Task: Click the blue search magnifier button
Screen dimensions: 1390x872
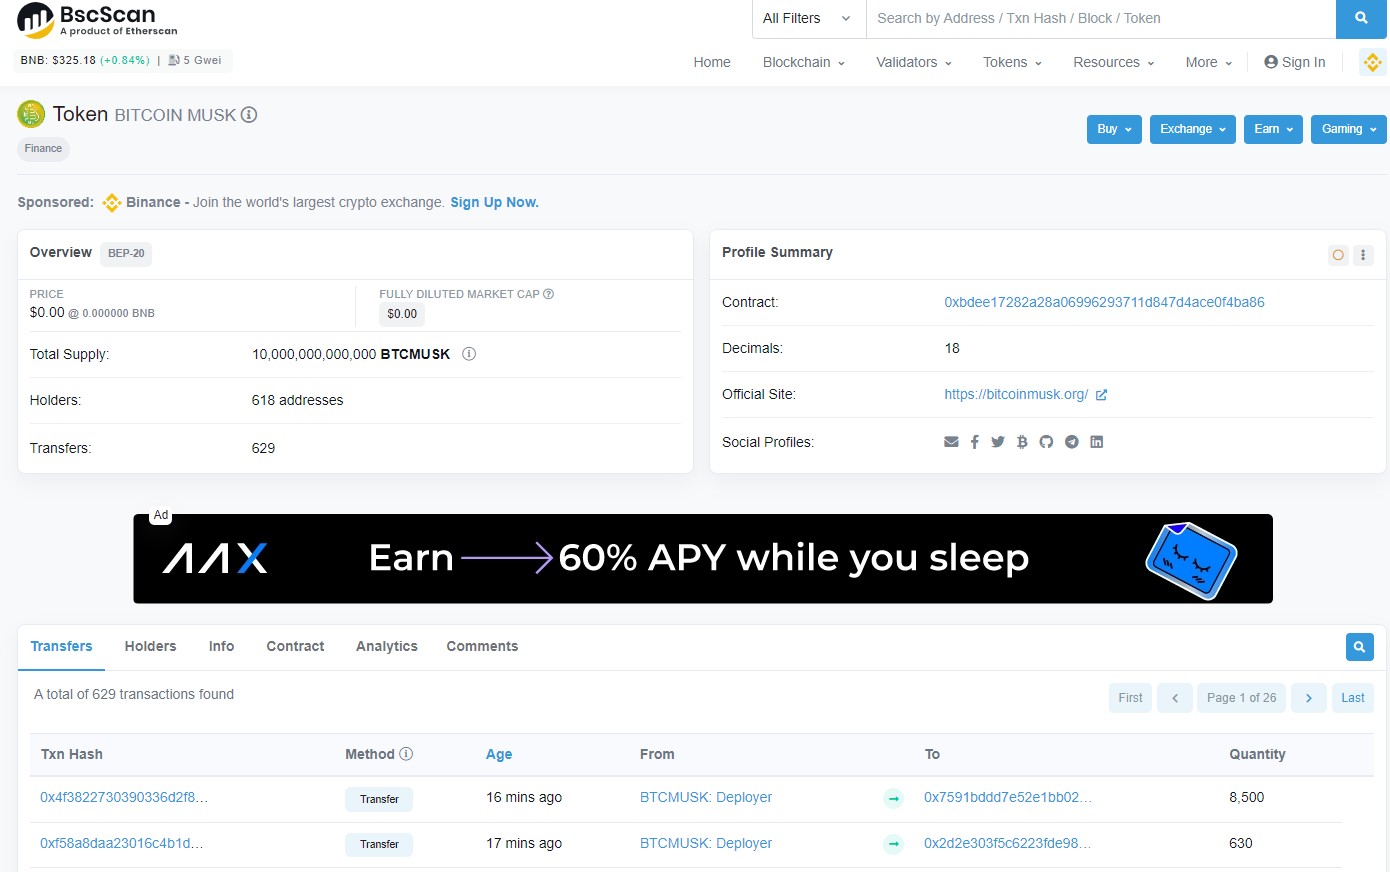Action: (x=1361, y=18)
